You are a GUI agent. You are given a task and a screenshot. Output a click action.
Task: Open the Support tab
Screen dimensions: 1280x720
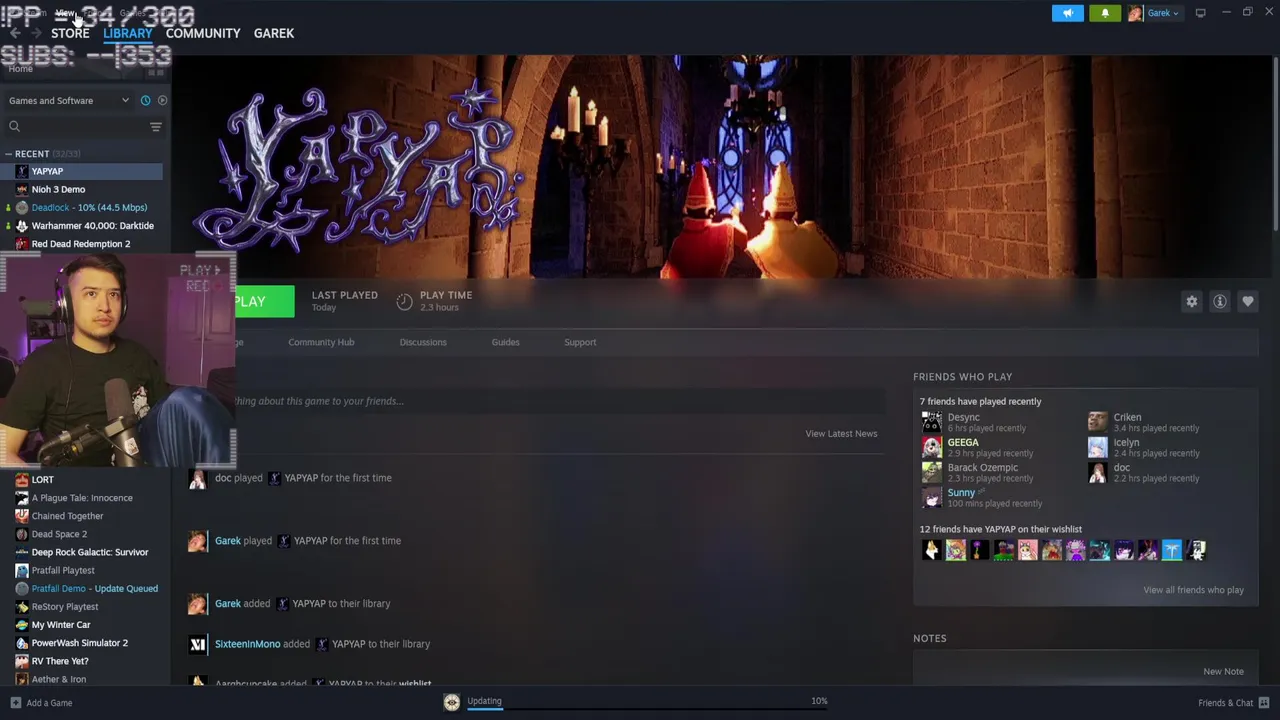tap(580, 342)
